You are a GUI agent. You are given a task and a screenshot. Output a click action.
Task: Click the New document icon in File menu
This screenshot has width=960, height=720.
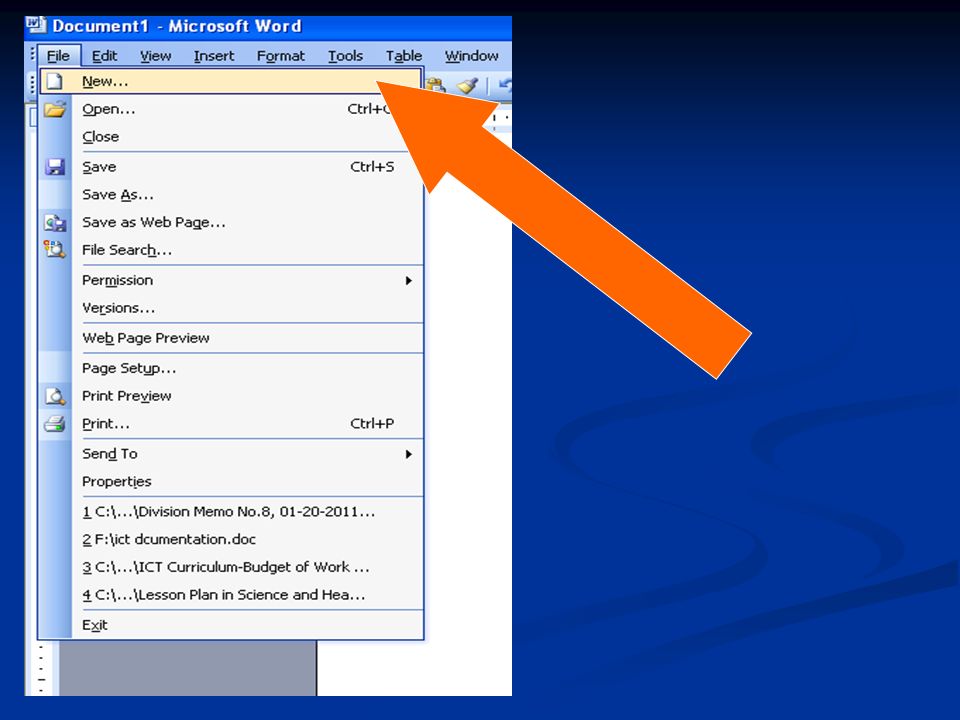54,81
